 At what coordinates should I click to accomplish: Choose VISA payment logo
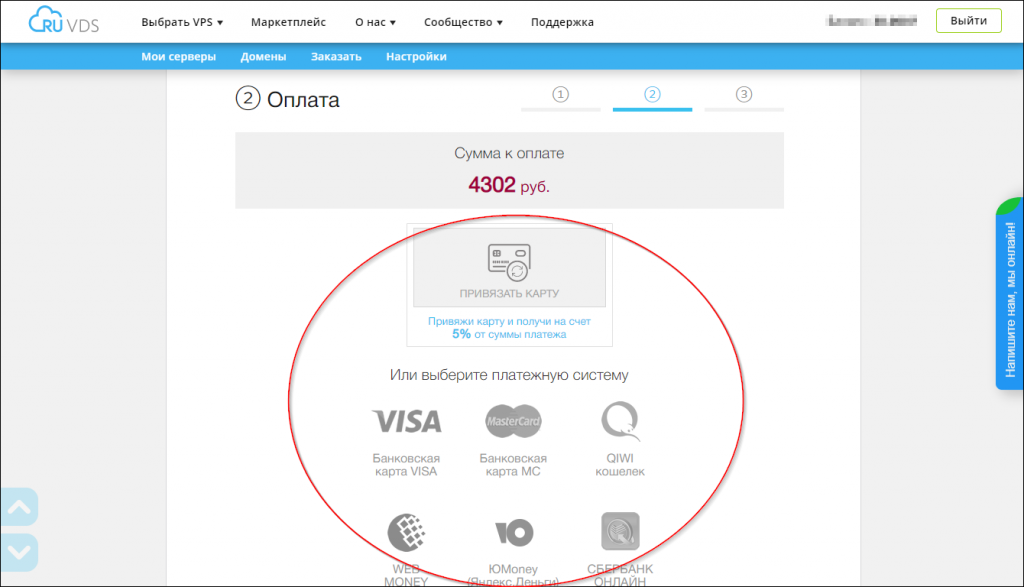(x=406, y=421)
